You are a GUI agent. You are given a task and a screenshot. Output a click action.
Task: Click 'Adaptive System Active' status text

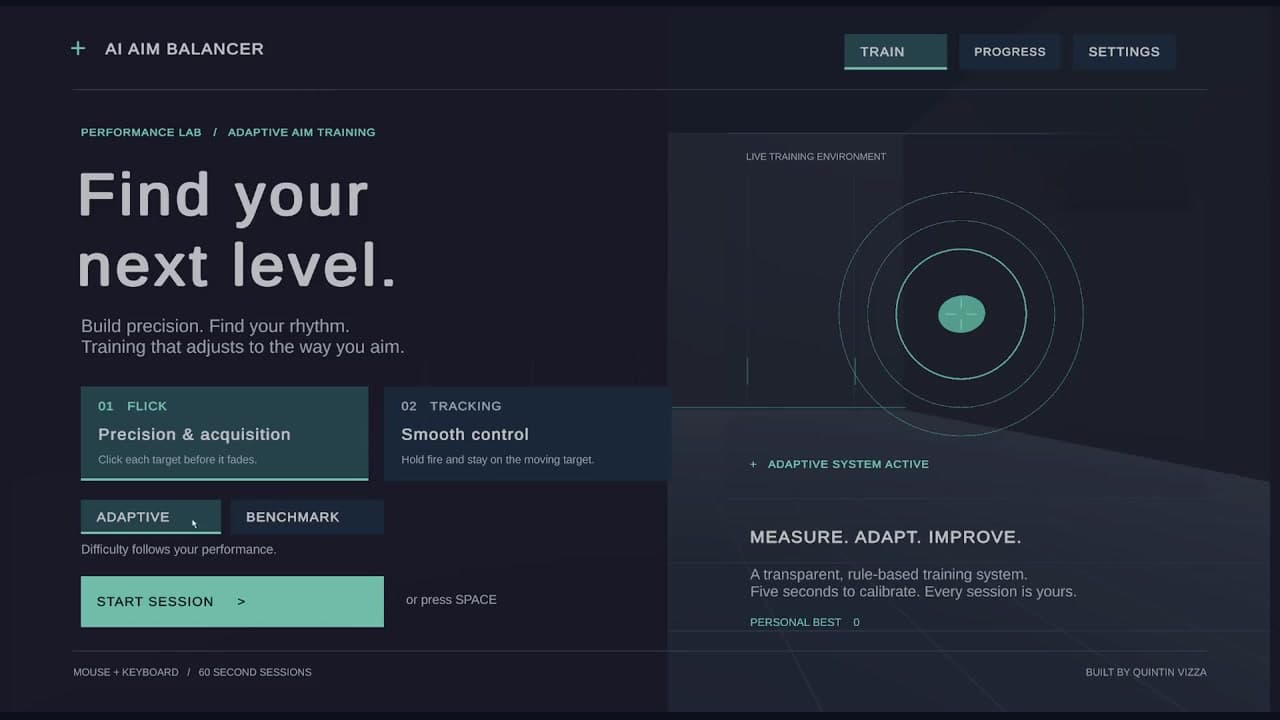[848, 464]
